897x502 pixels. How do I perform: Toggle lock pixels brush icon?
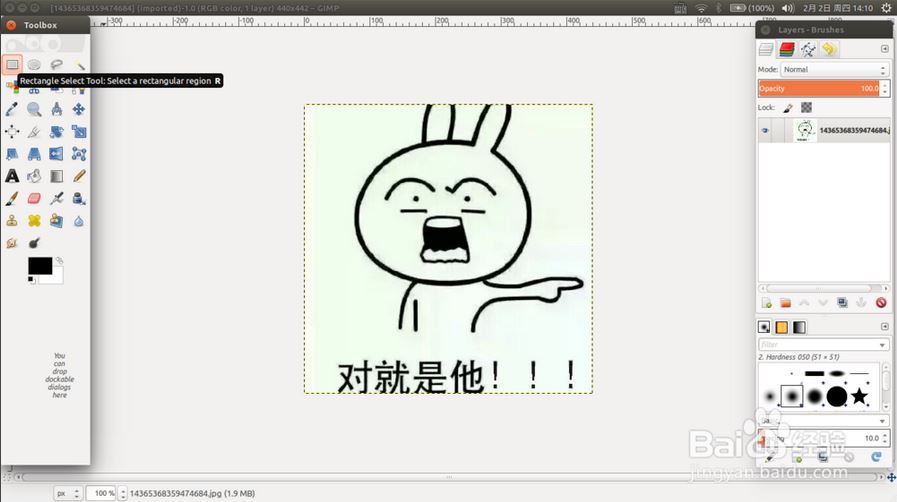[x=788, y=107]
